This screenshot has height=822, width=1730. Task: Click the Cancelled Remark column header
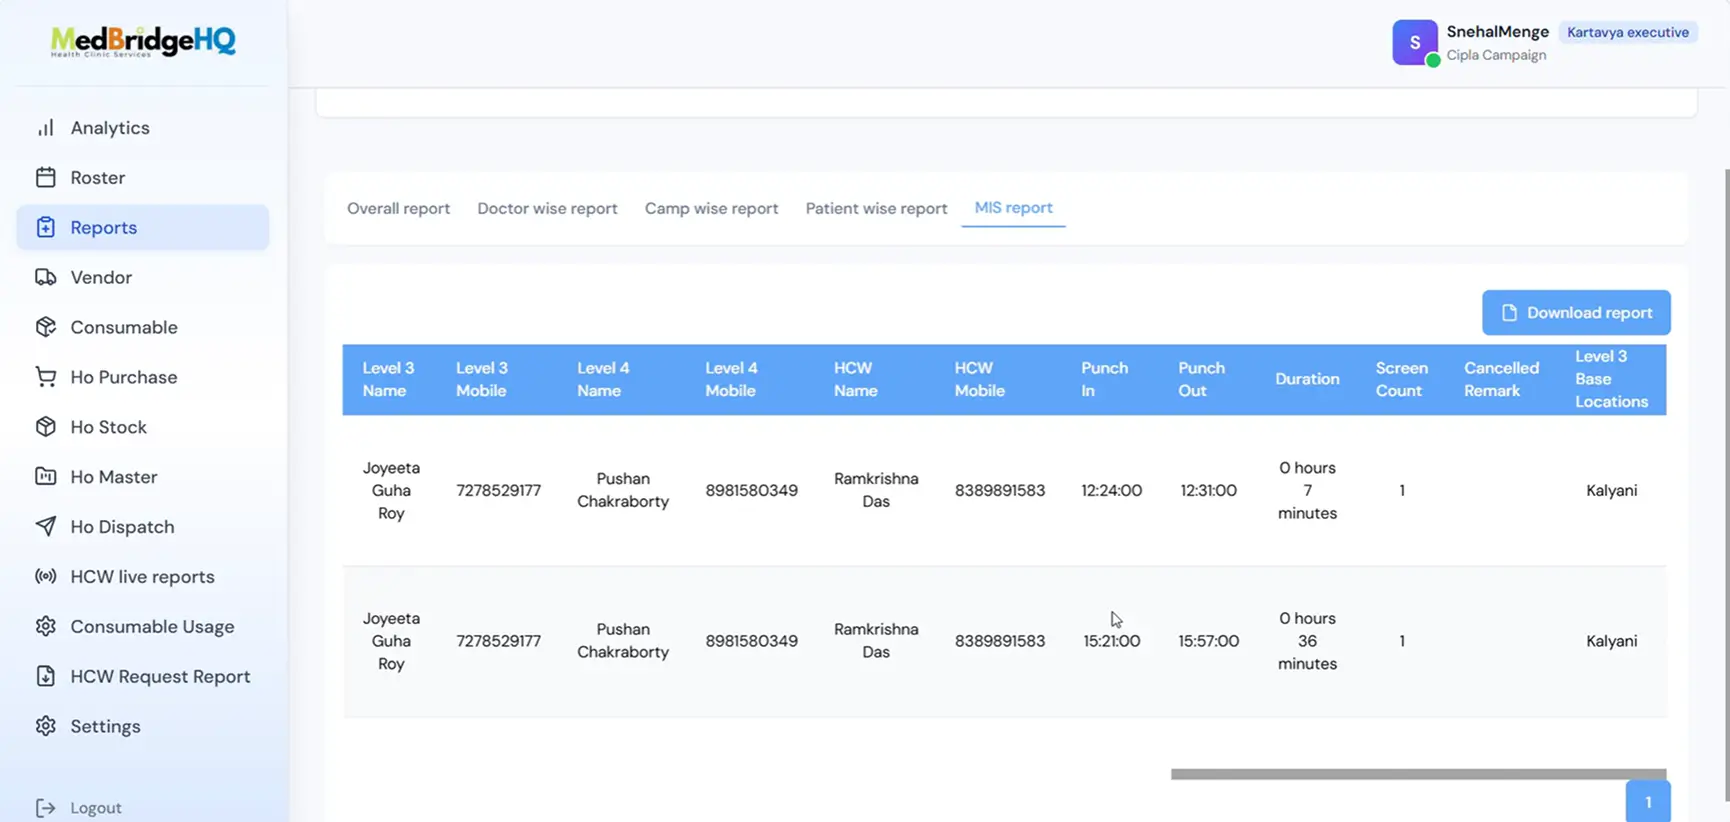click(1501, 379)
